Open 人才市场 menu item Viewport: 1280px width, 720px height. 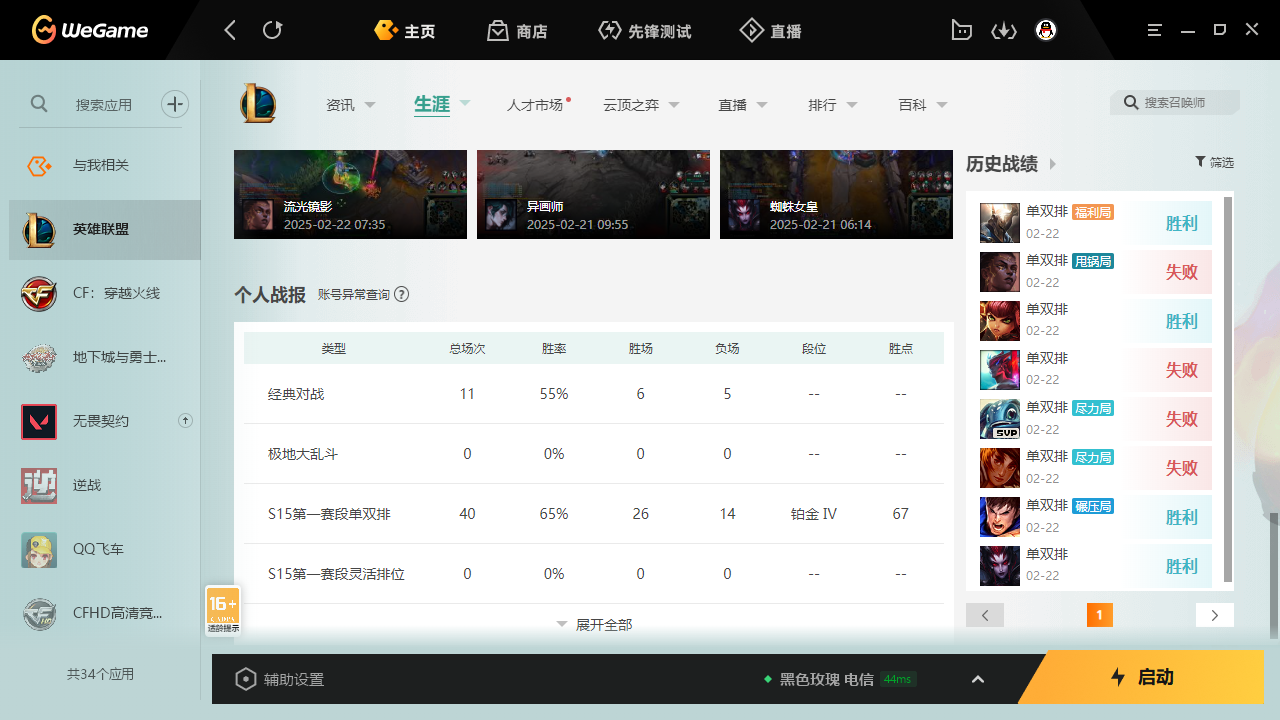point(535,104)
